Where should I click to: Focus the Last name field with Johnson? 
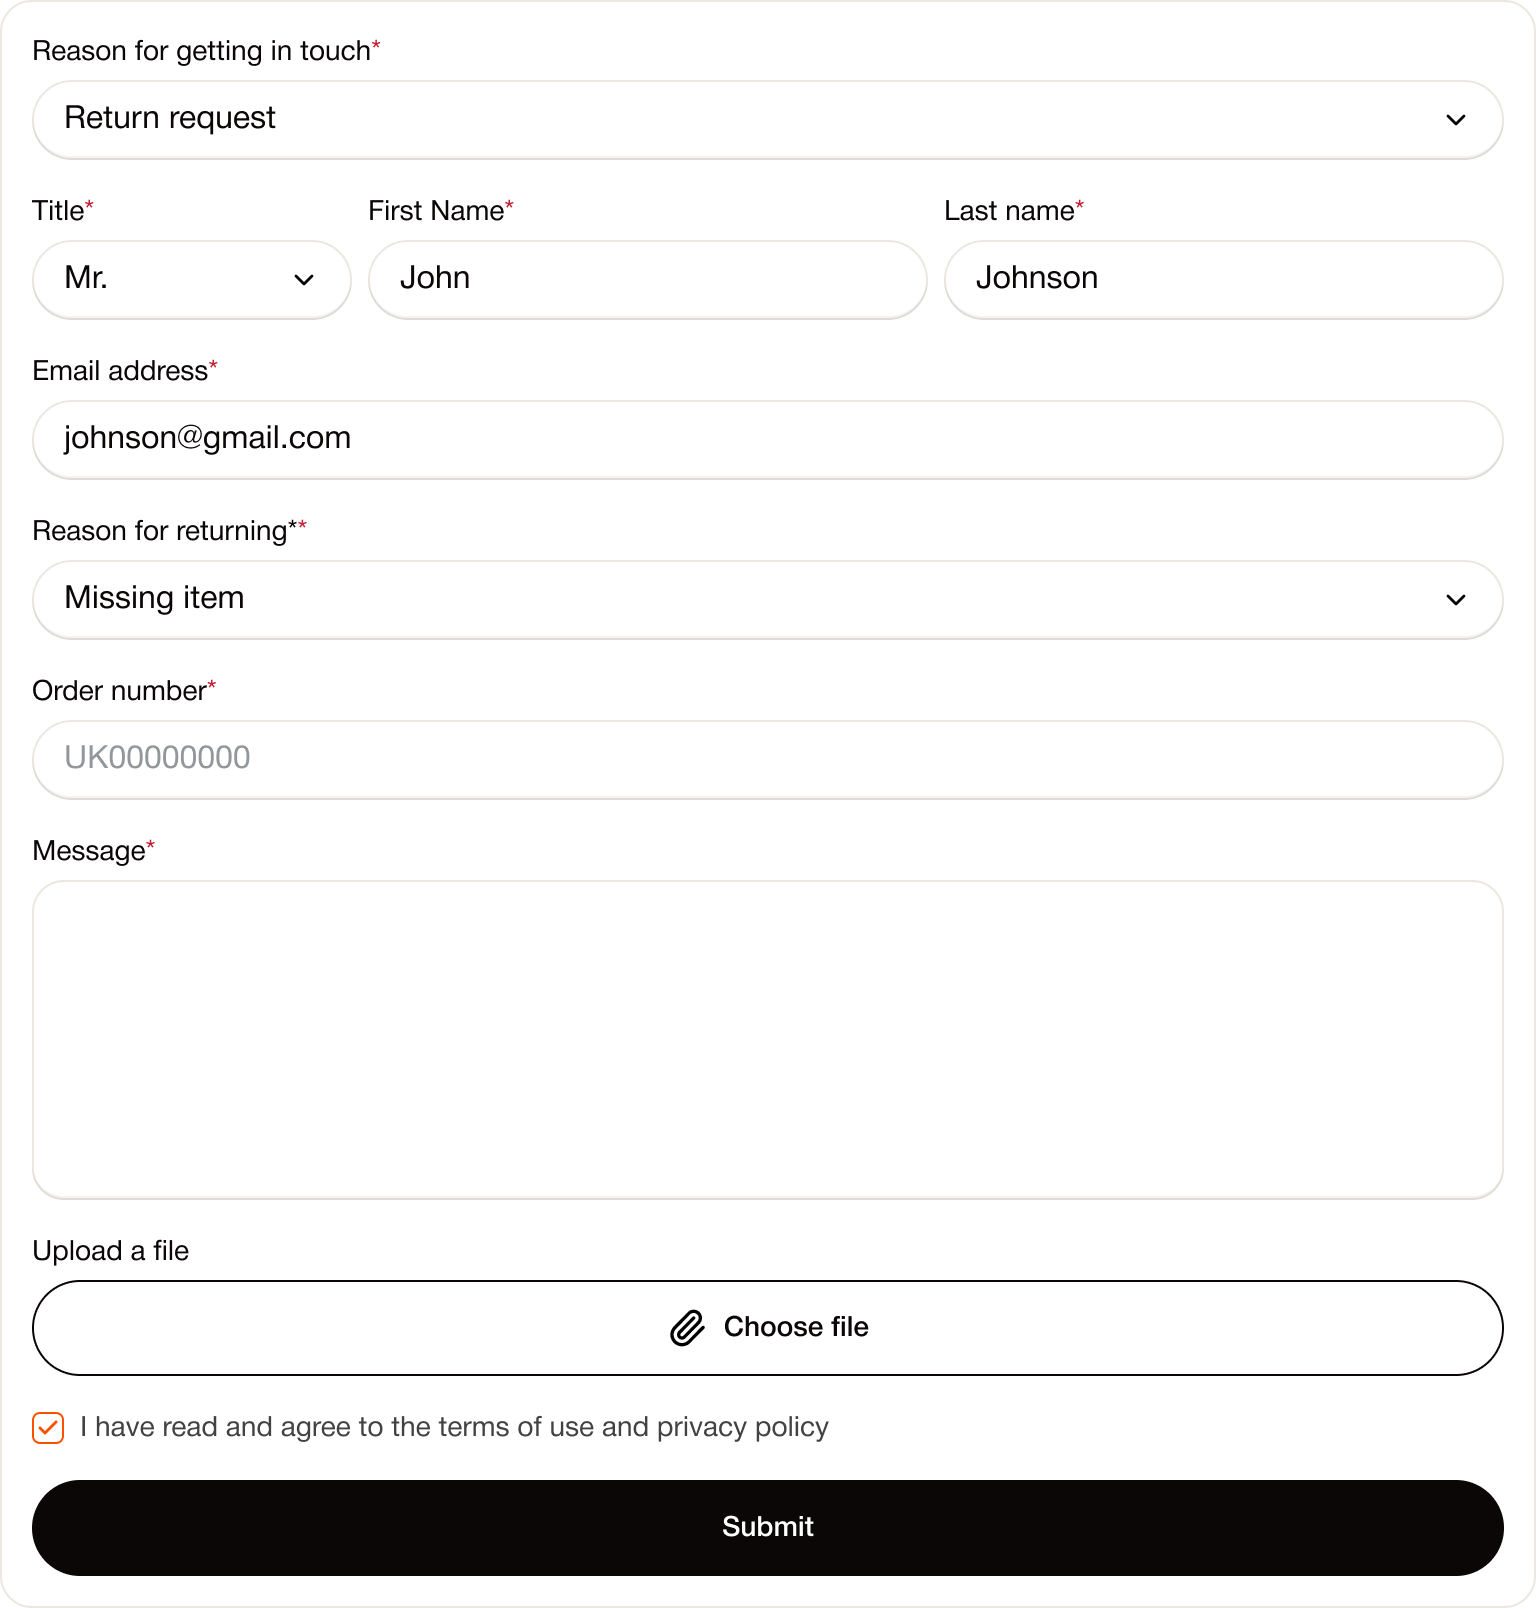tap(1222, 280)
